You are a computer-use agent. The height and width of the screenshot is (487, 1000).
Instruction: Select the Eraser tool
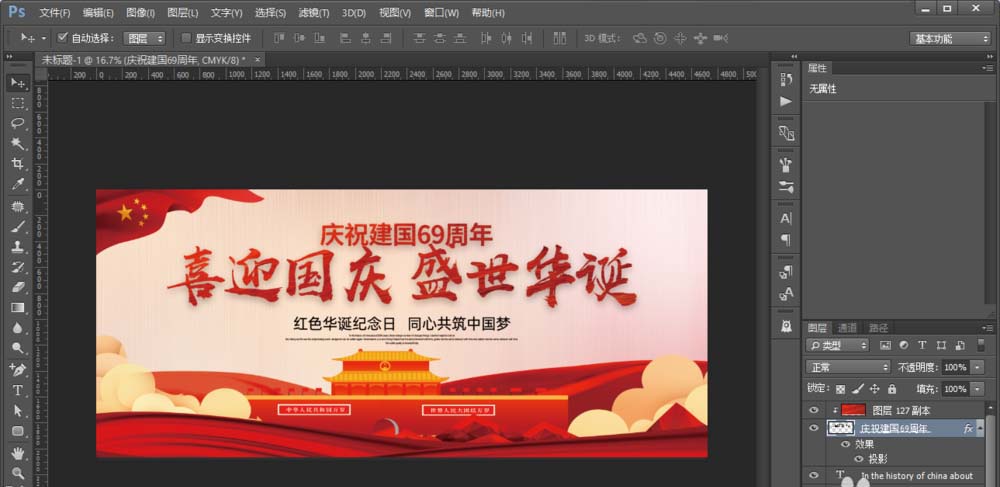click(x=18, y=287)
